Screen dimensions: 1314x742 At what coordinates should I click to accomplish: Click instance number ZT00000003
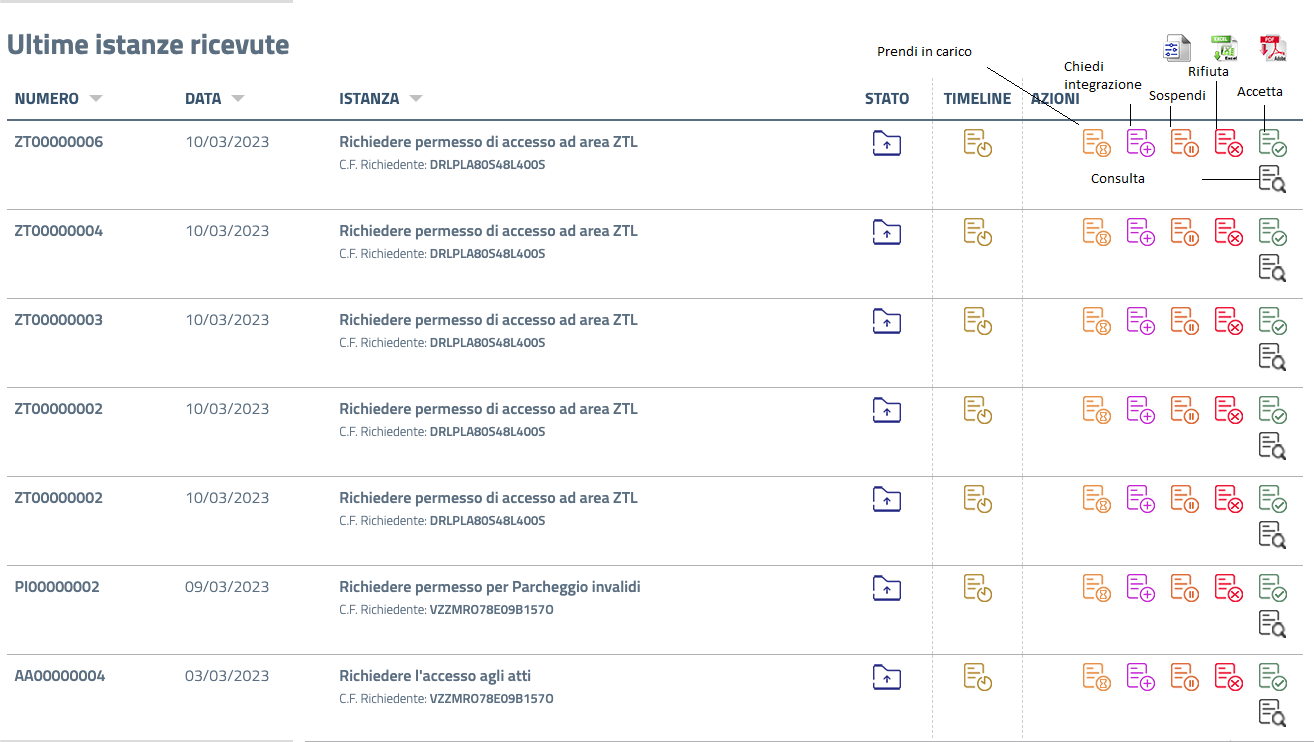coord(58,320)
